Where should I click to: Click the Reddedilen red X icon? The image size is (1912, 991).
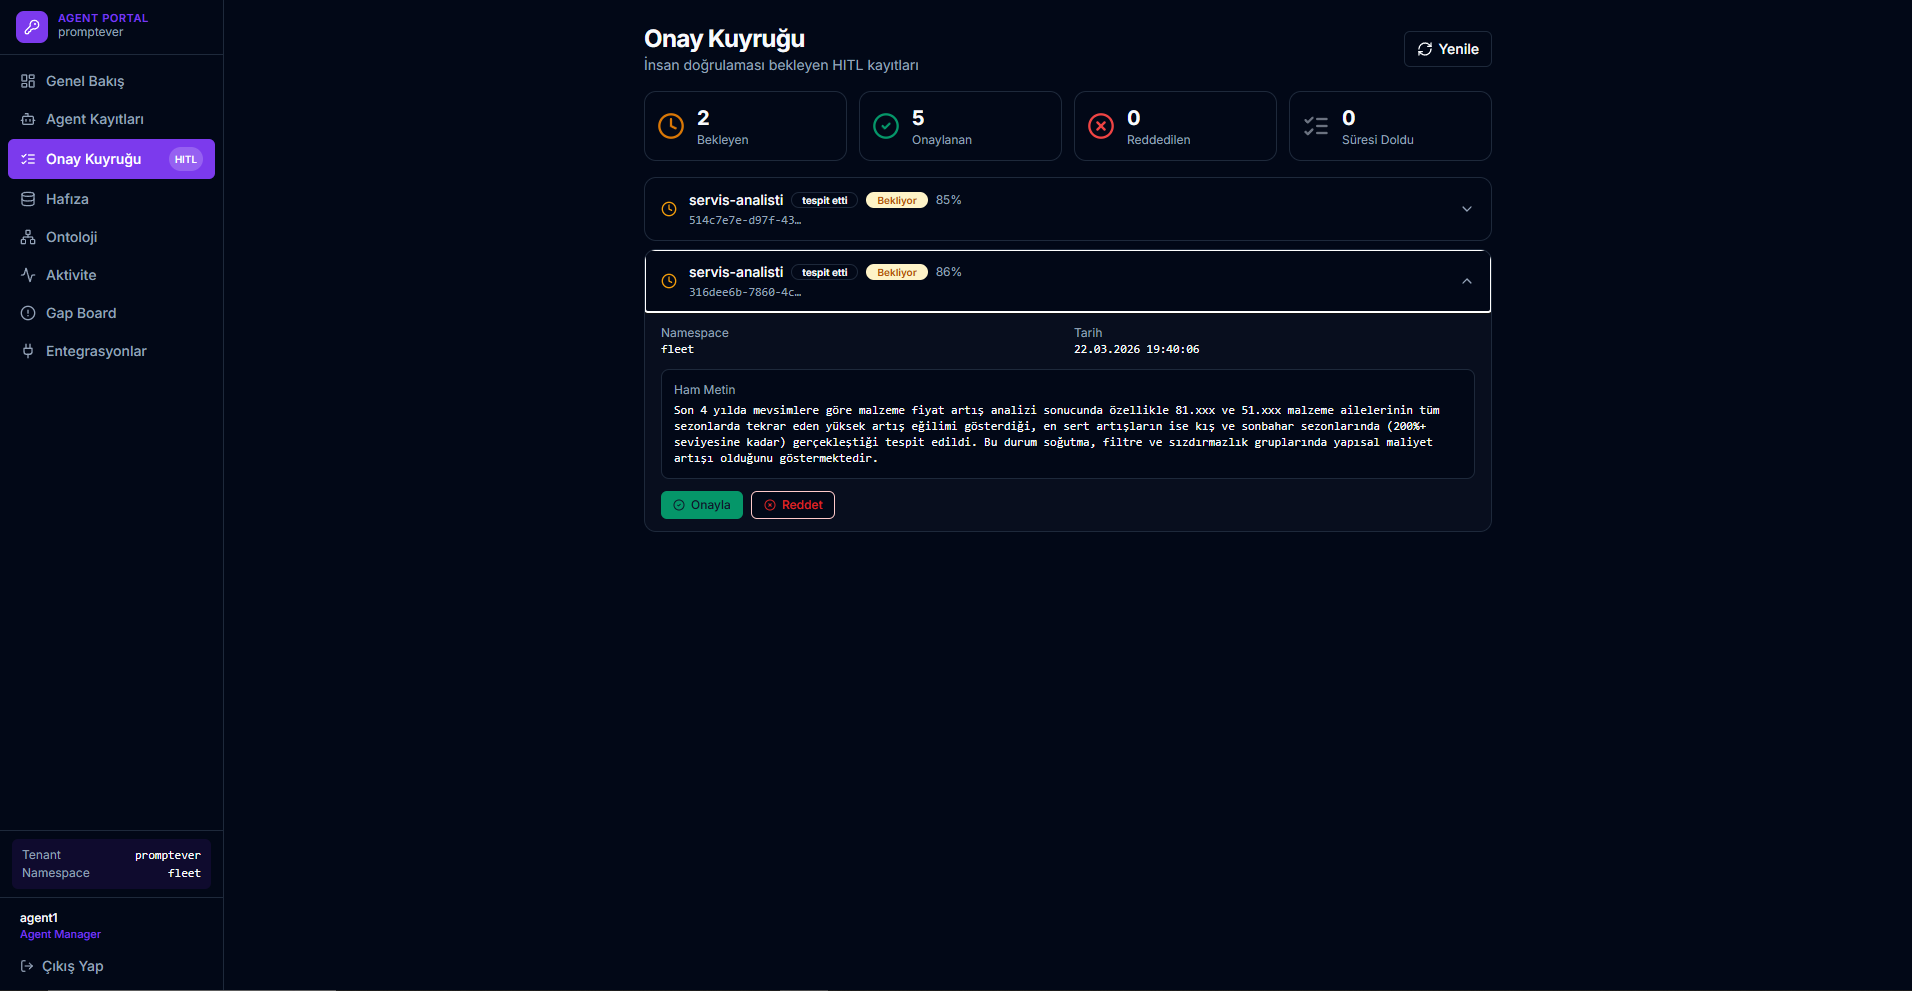coord(1101,126)
